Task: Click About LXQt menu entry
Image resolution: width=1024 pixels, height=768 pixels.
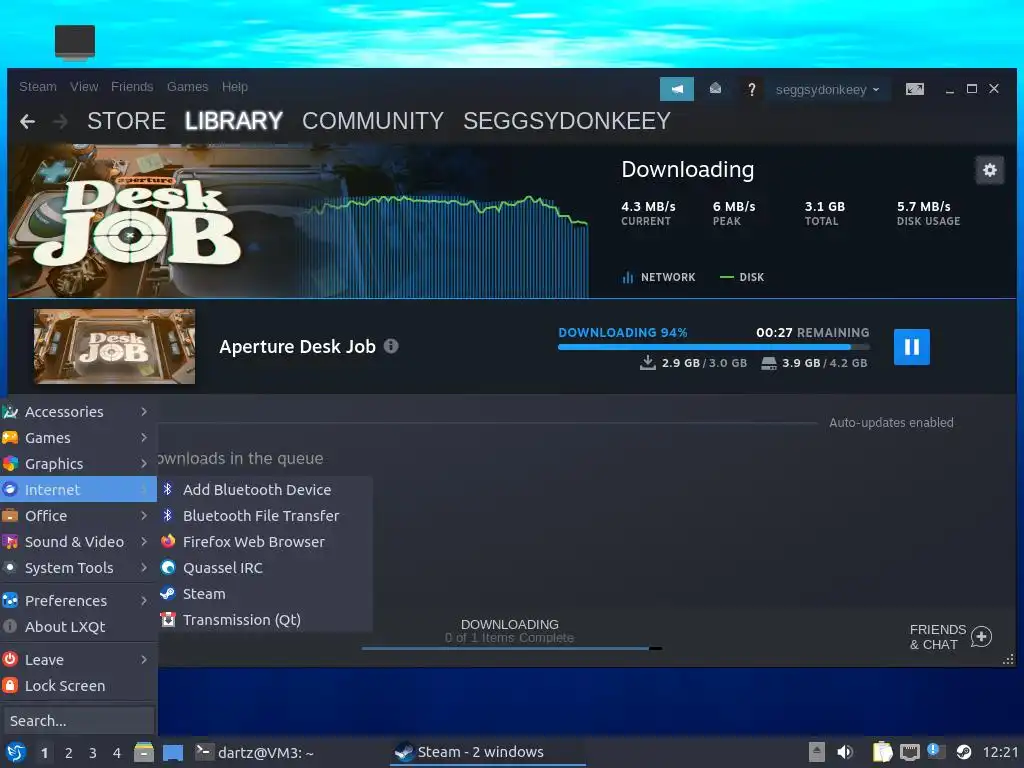Action: (78, 627)
